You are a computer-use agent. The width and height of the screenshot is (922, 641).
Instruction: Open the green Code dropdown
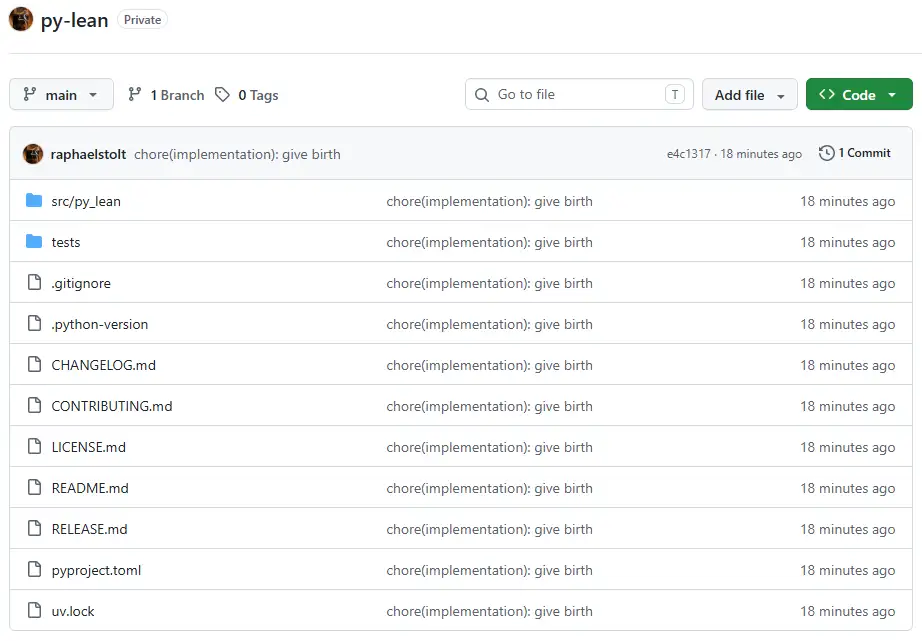click(x=859, y=94)
